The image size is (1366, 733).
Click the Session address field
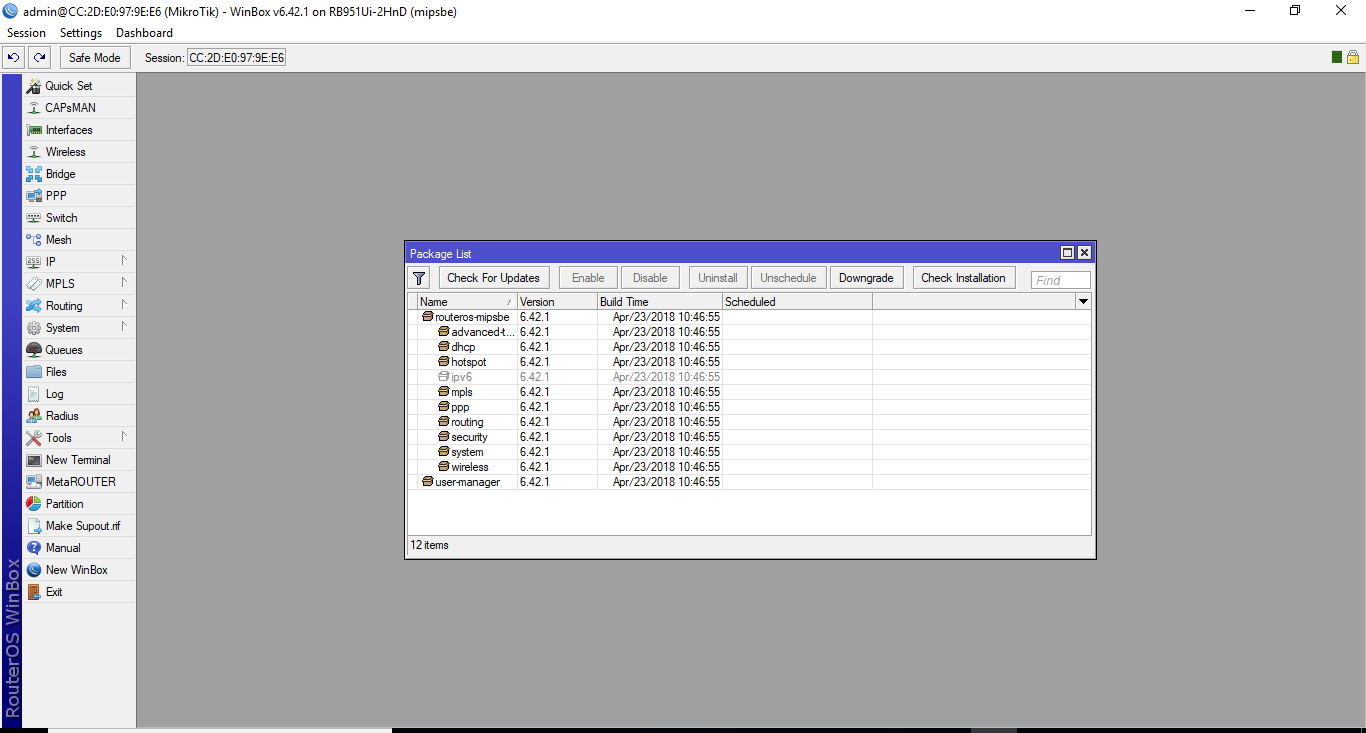(x=237, y=58)
